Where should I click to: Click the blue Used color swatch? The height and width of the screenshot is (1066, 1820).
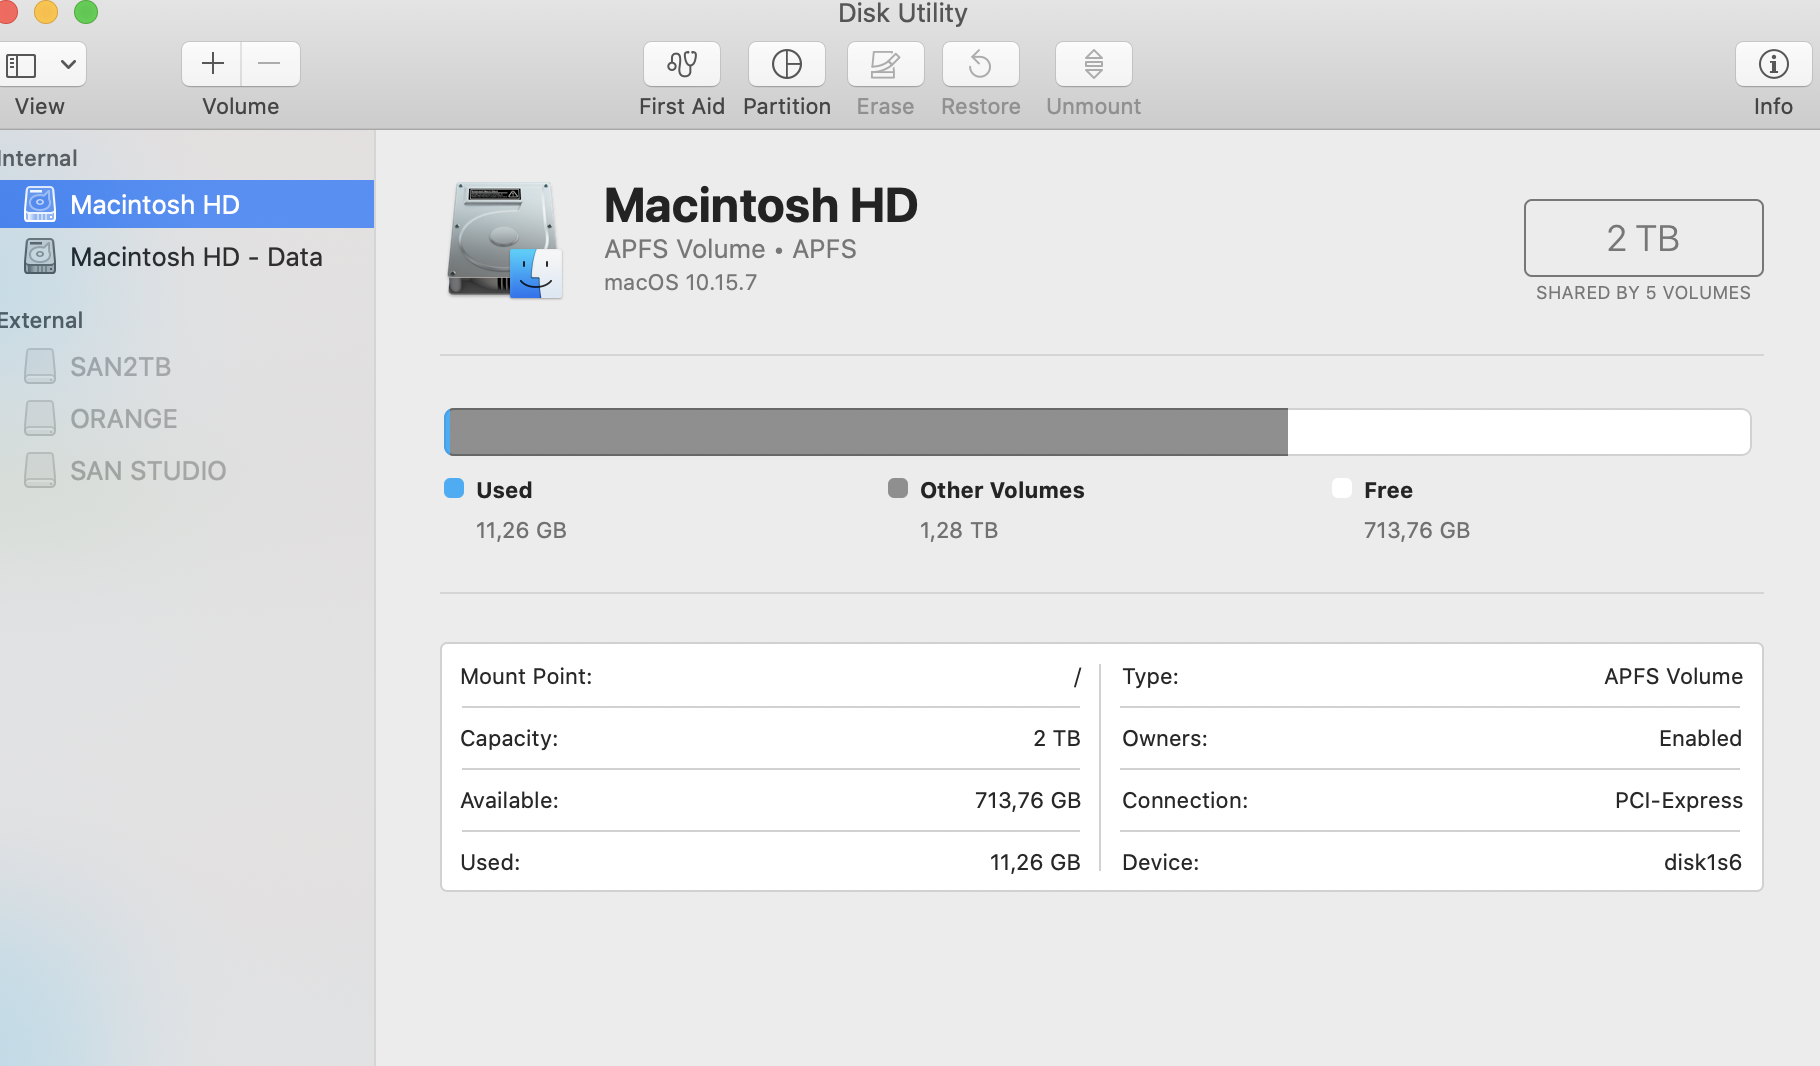click(454, 488)
